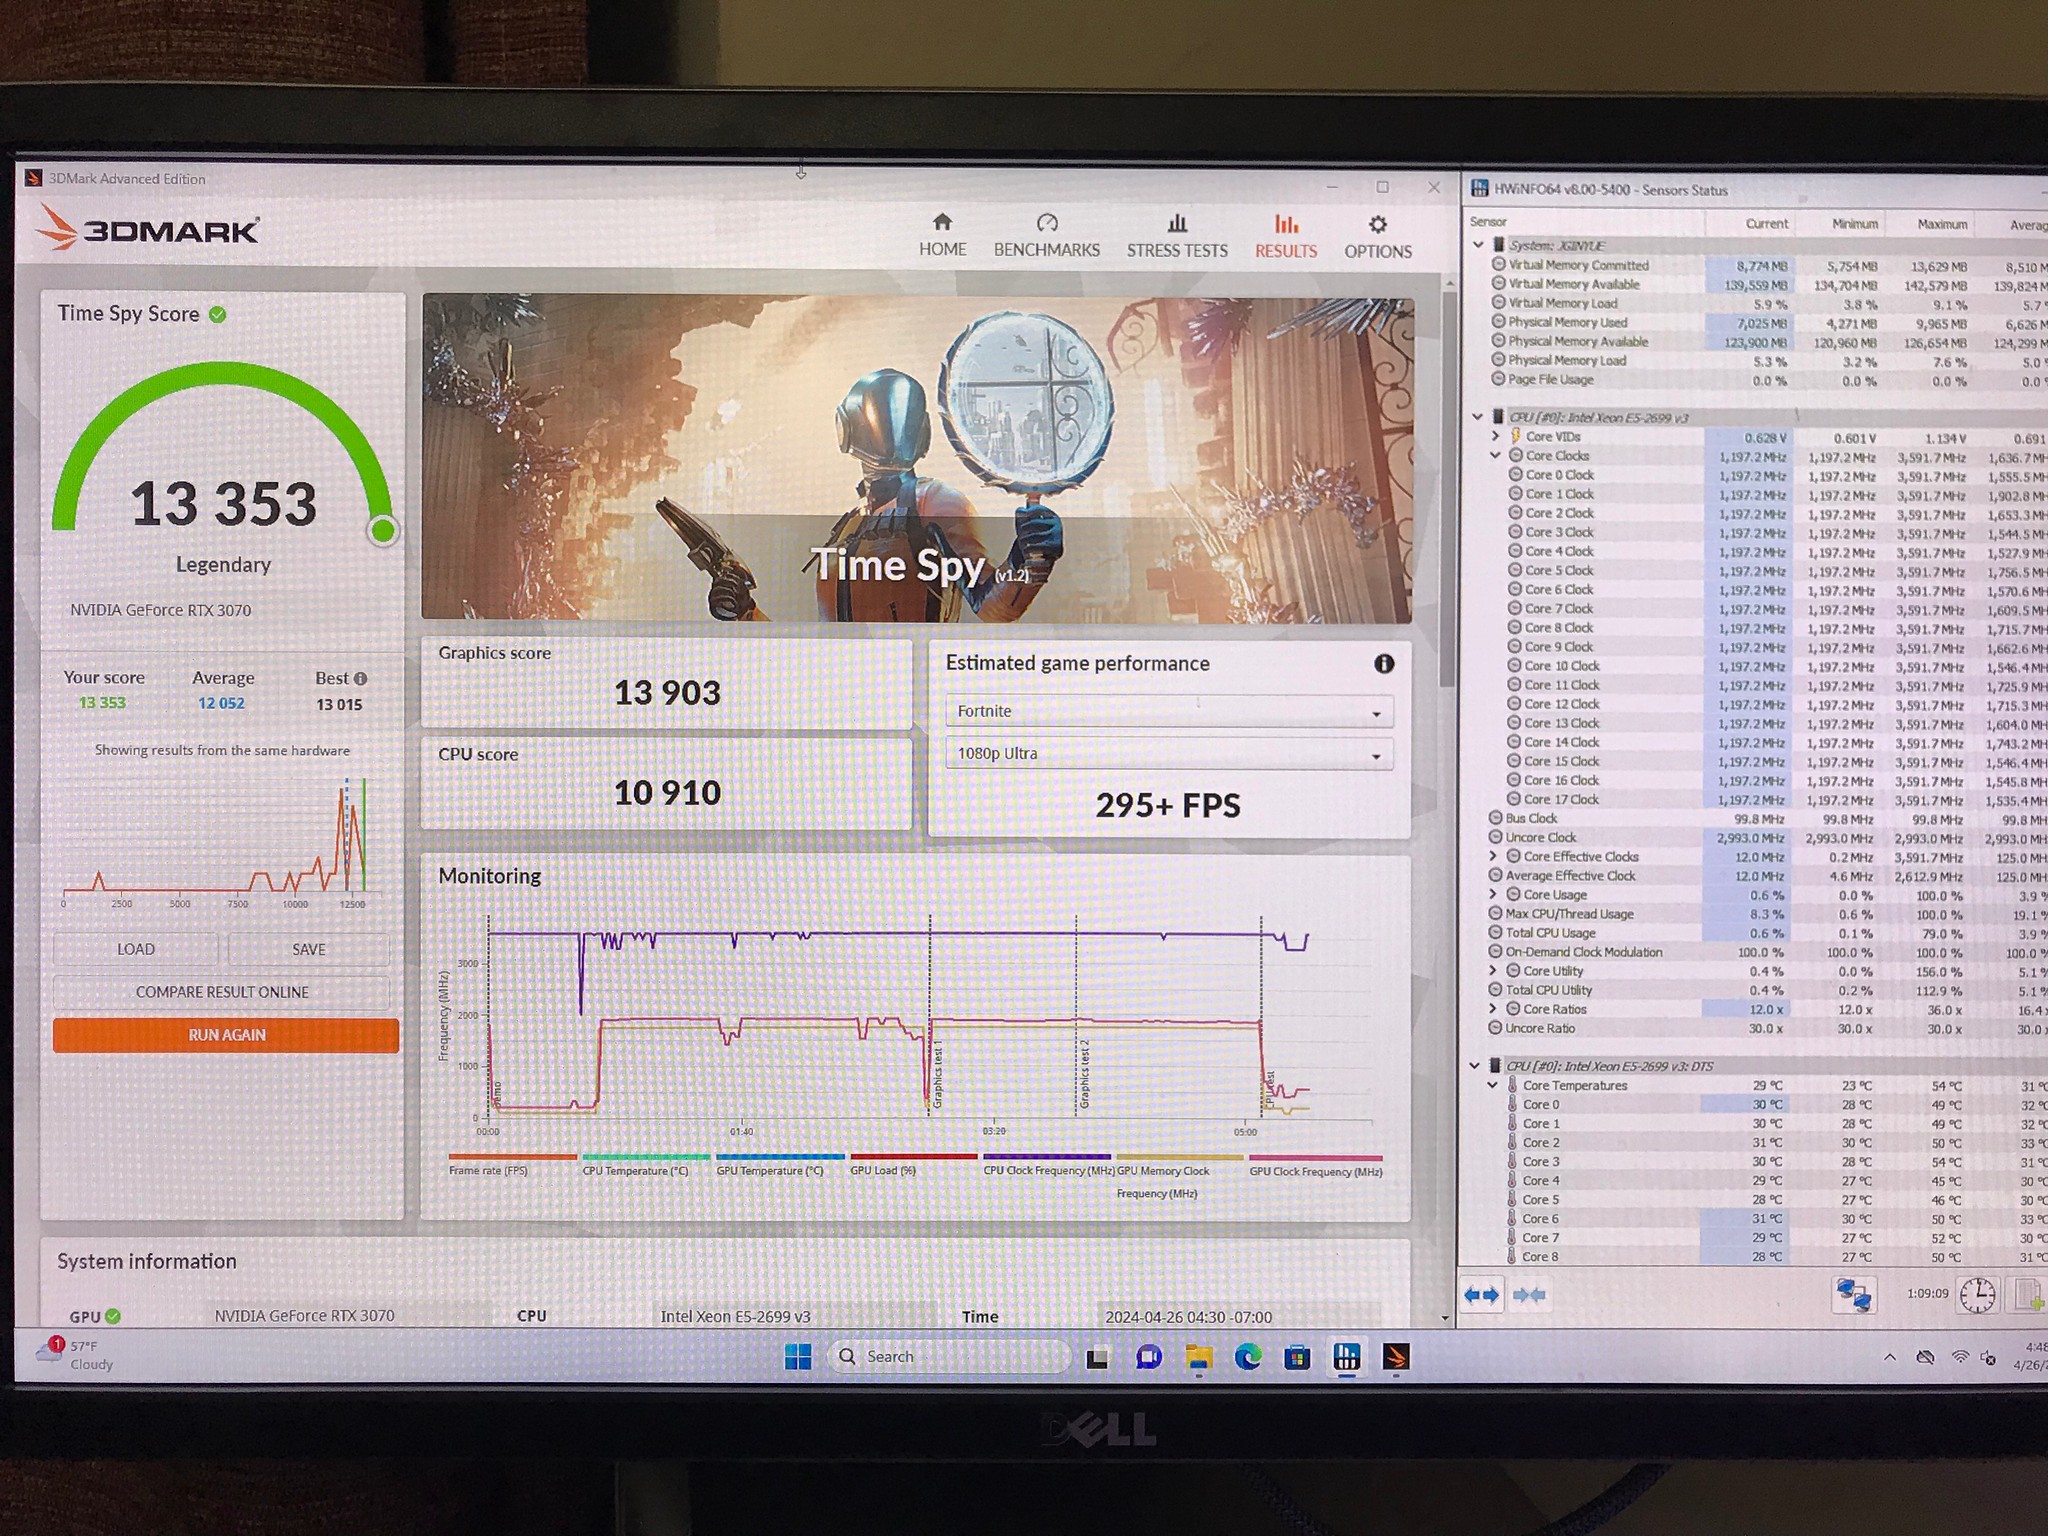Click HWiNFO collapse columns arrows icon
This screenshot has height=1536, width=2048.
pyautogui.click(x=1529, y=1295)
